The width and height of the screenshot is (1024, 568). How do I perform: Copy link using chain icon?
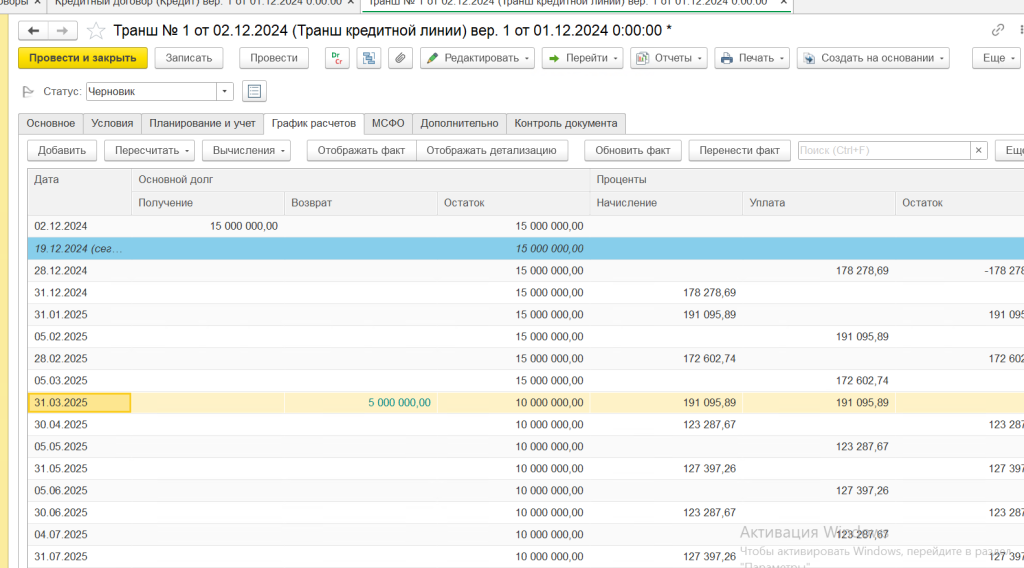997,30
